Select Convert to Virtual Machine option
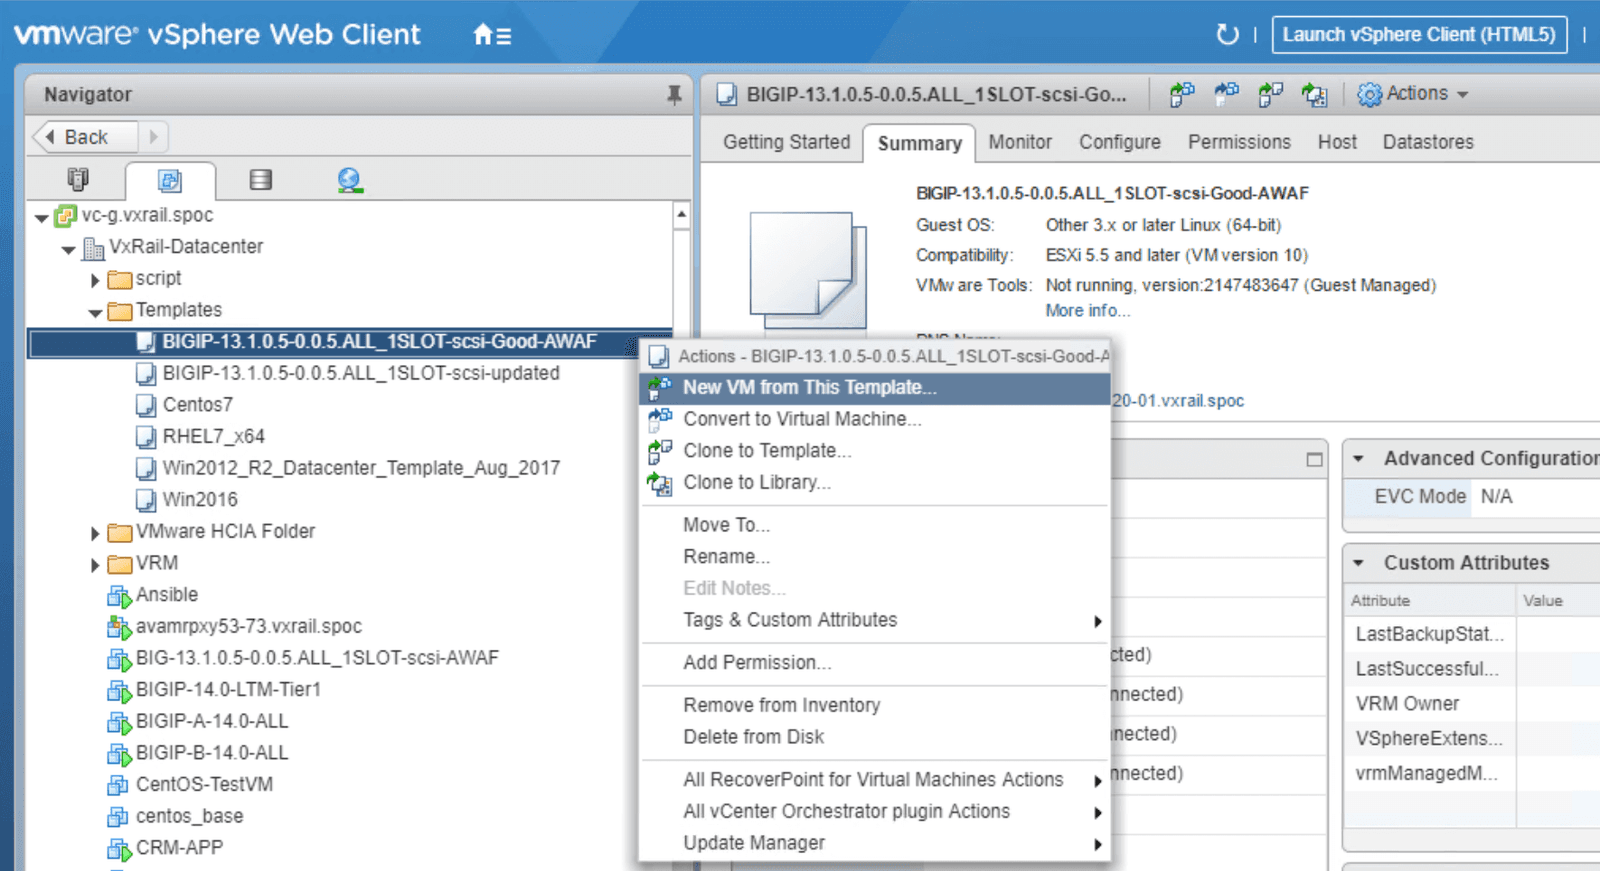Screen dimensions: 1600x871 [x=802, y=419]
